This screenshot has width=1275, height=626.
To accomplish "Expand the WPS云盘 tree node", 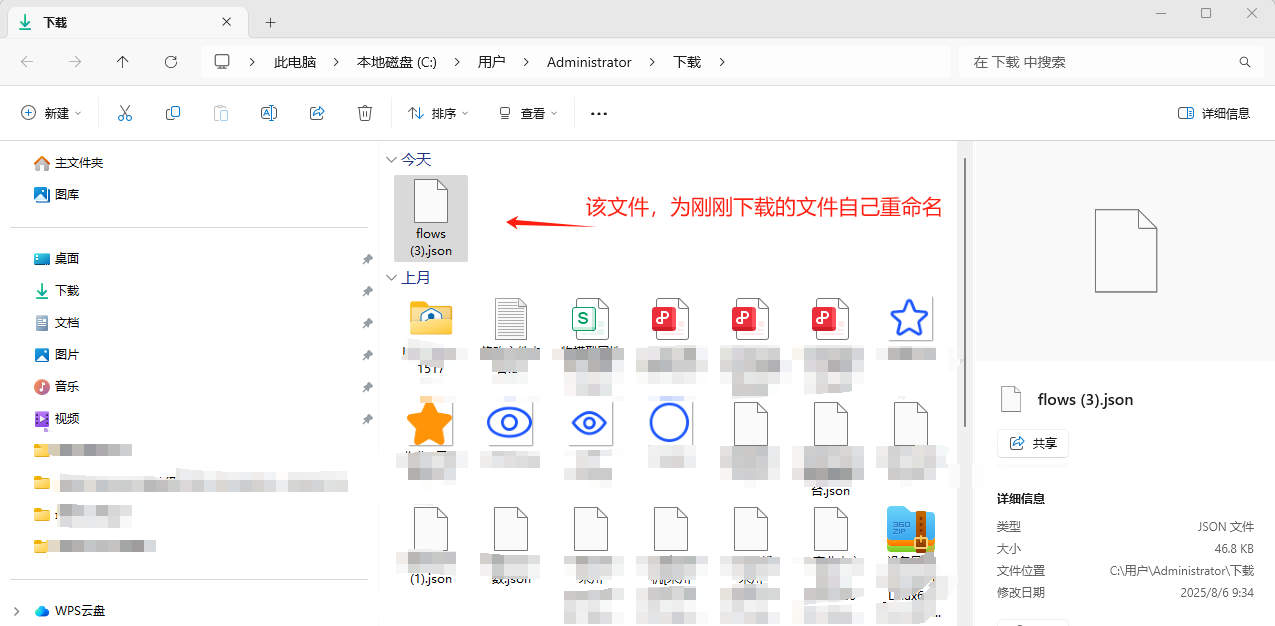I will click(x=16, y=610).
